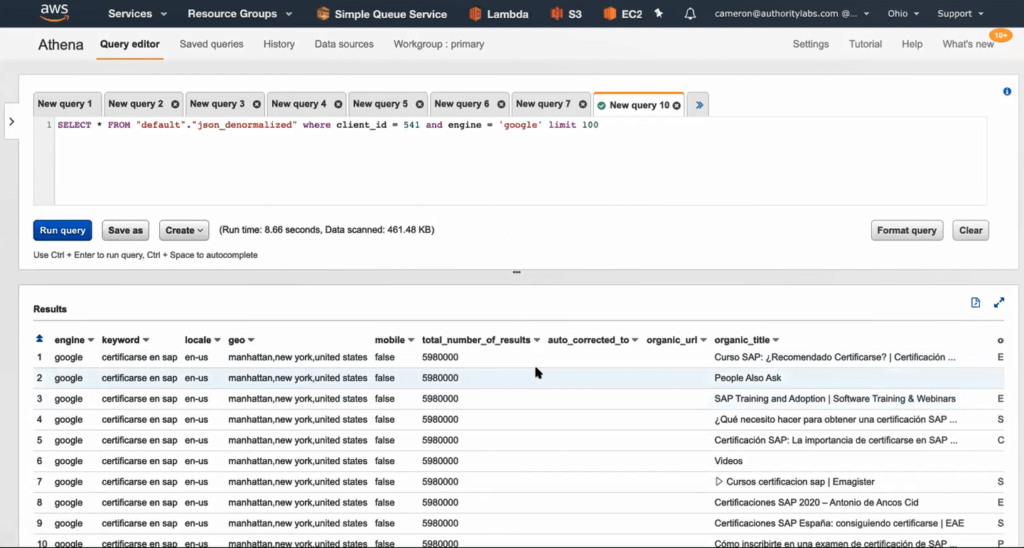
Task: Open the Help link
Action: coord(912,44)
